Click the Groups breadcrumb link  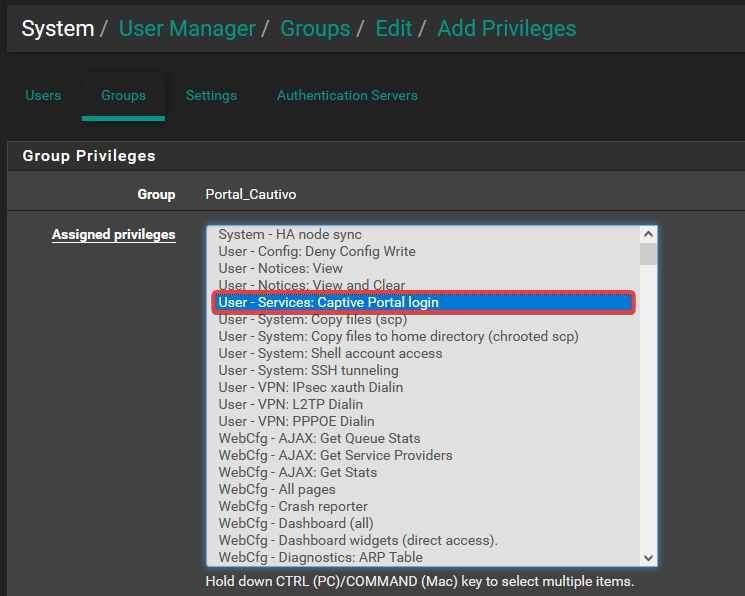point(317,28)
